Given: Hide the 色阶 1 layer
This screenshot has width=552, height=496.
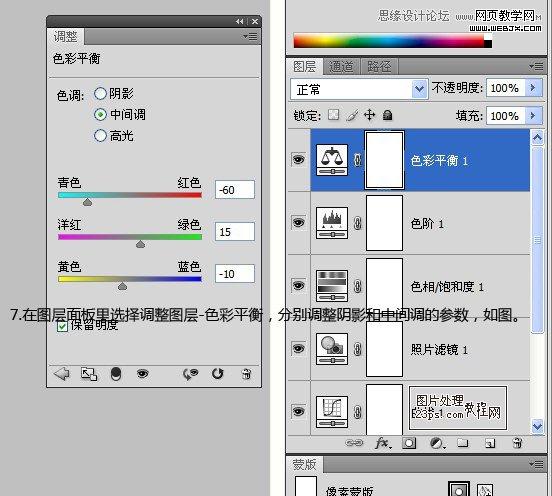Looking at the screenshot, I should point(299,222).
